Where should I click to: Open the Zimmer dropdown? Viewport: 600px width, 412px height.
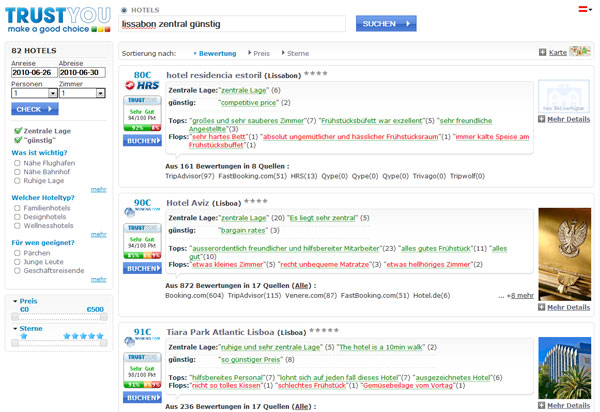tap(82, 93)
